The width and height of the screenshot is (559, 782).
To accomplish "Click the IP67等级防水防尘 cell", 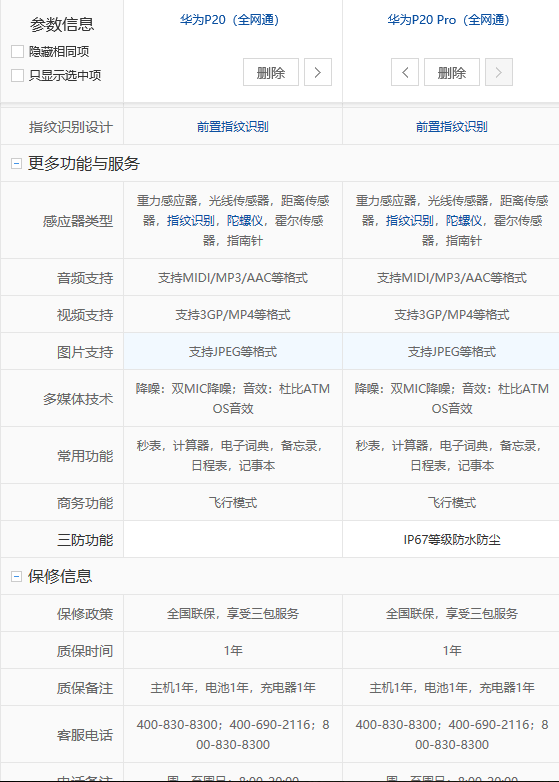I will point(452,540).
